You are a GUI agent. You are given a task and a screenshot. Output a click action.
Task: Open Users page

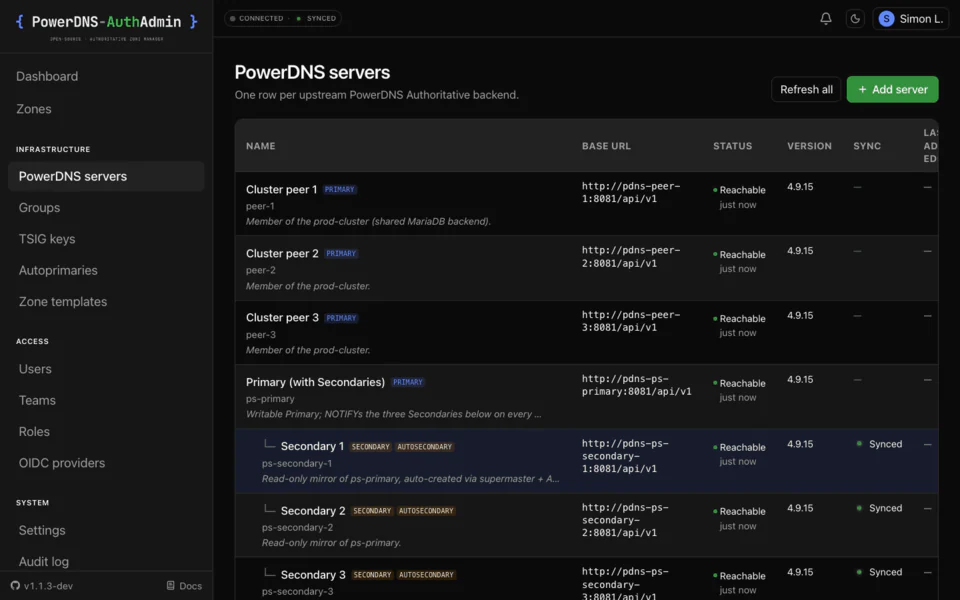(35, 369)
